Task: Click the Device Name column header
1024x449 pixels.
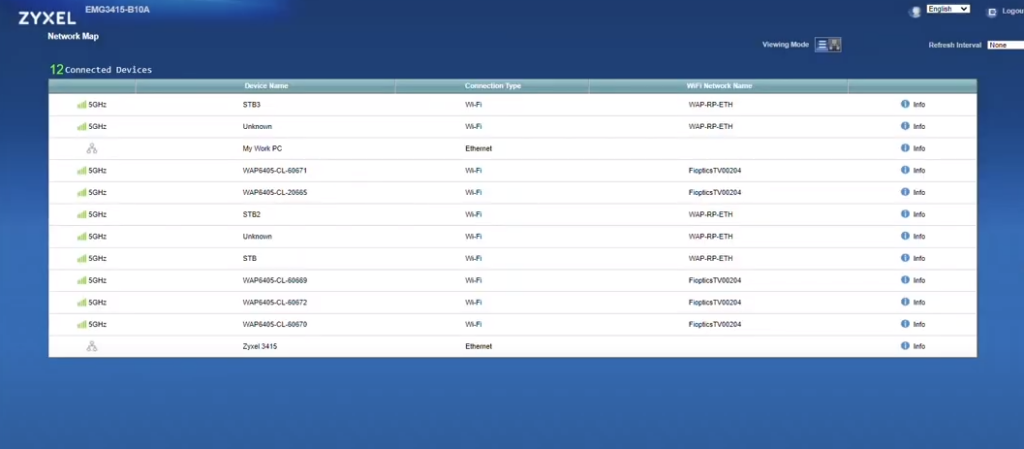Action: tap(266, 86)
